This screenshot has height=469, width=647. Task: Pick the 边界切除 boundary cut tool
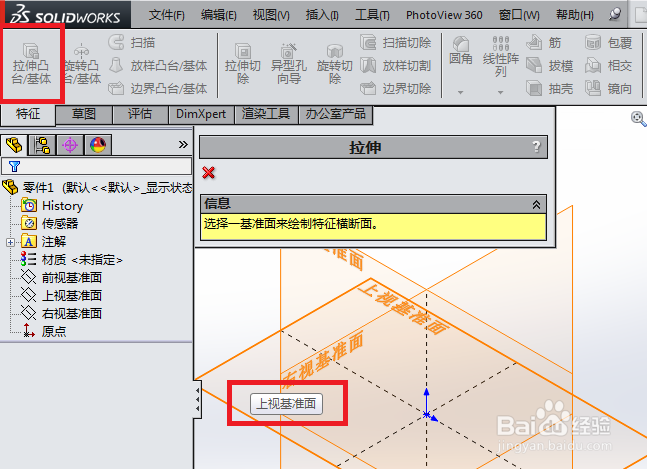[x=396, y=88]
